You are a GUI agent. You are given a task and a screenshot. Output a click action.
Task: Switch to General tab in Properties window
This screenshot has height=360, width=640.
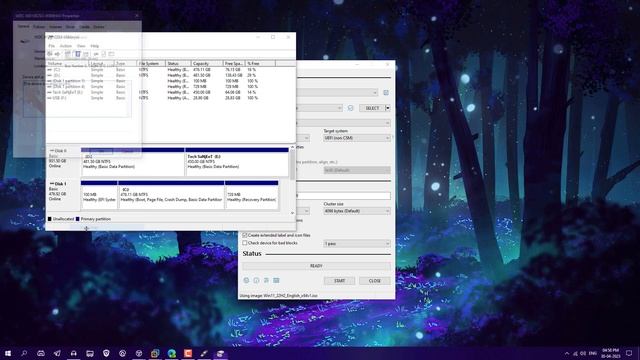coord(24,27)
